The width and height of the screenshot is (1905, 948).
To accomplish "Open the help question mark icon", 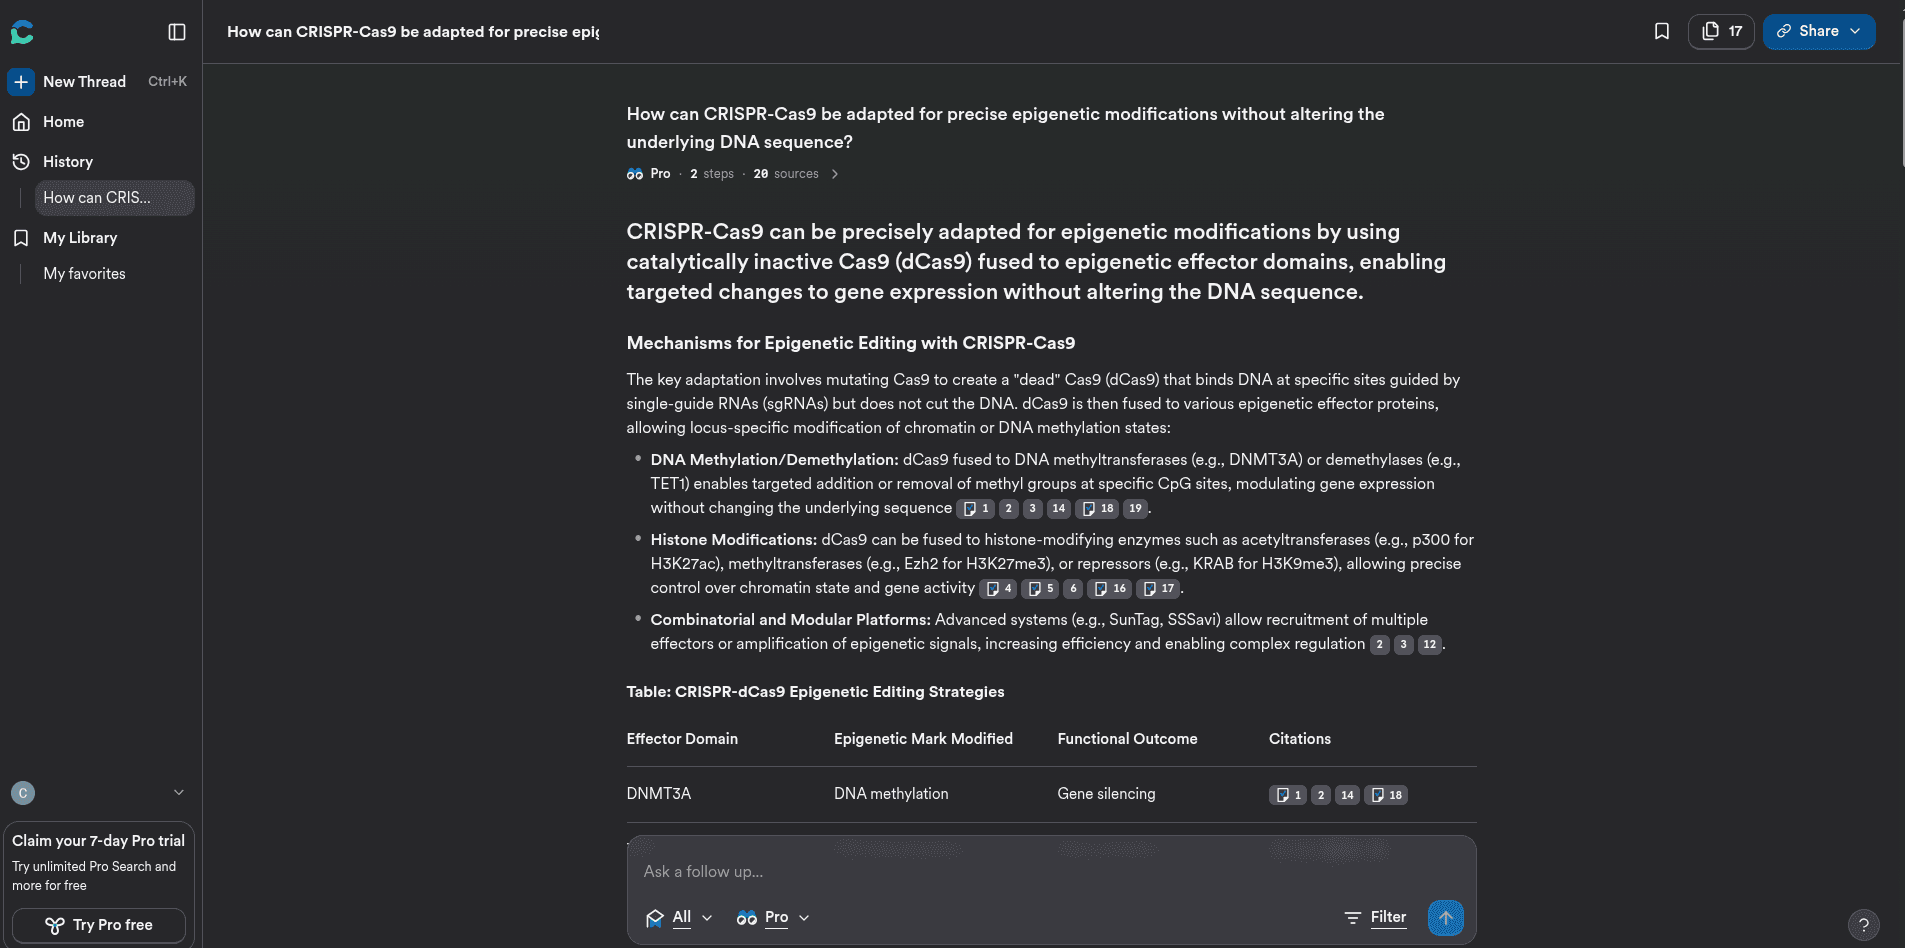I will click(x=1863, y=925).
